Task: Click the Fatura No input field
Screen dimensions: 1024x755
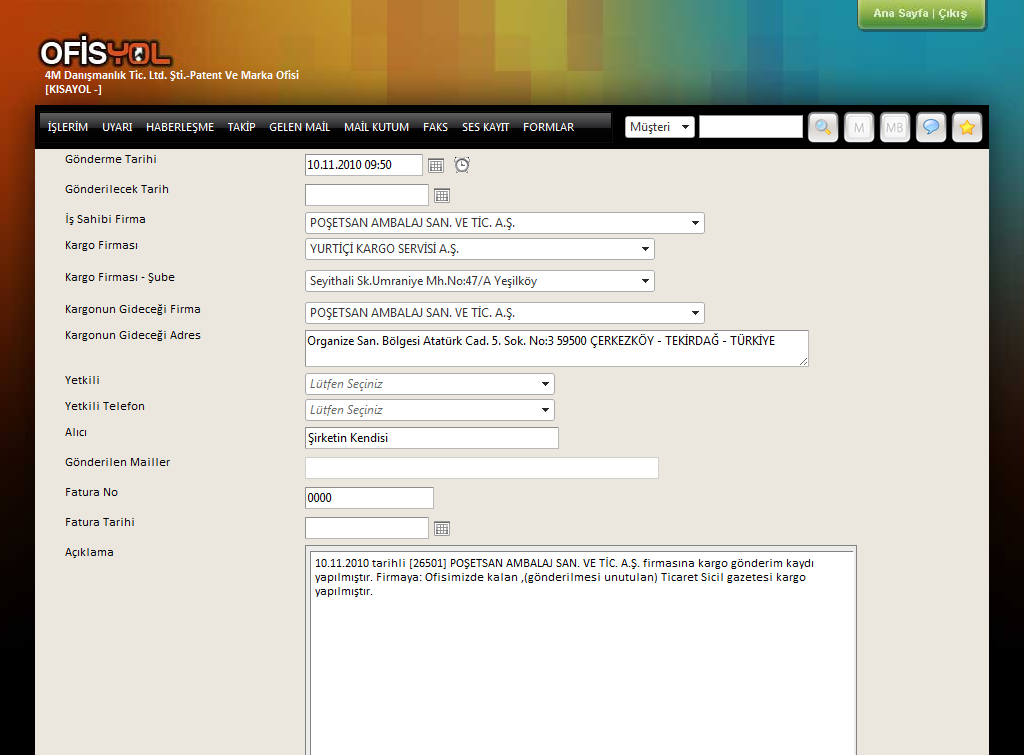Action: click(369, 498)
